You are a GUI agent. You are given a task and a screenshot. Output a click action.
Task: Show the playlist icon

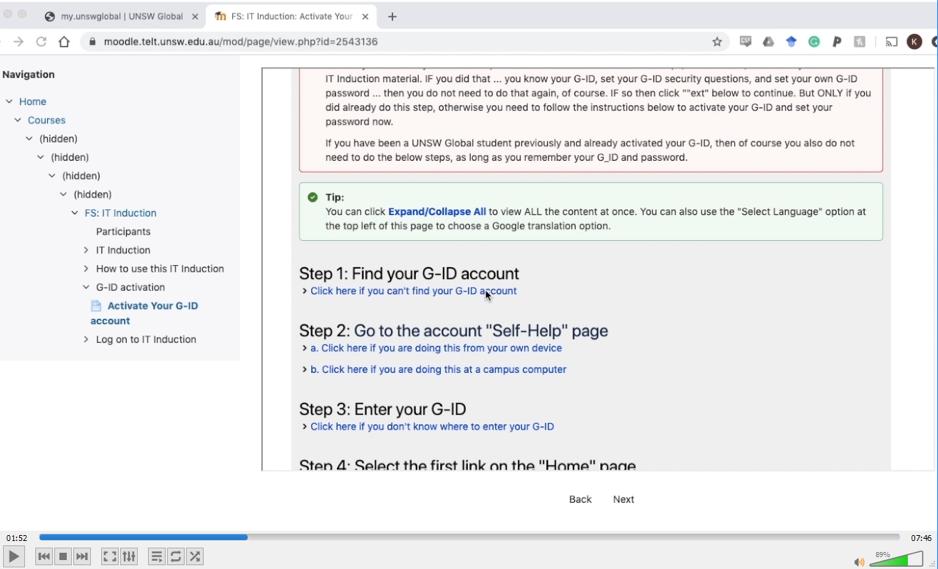(156, 556)
